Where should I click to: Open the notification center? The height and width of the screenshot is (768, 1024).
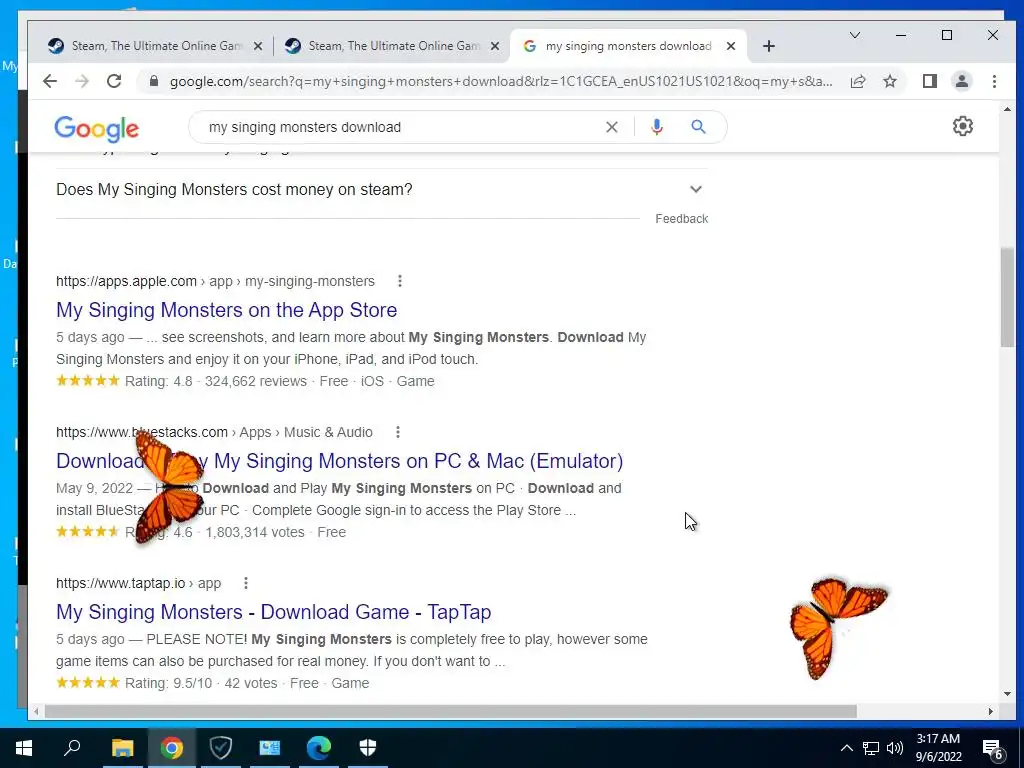coord(992,748)
